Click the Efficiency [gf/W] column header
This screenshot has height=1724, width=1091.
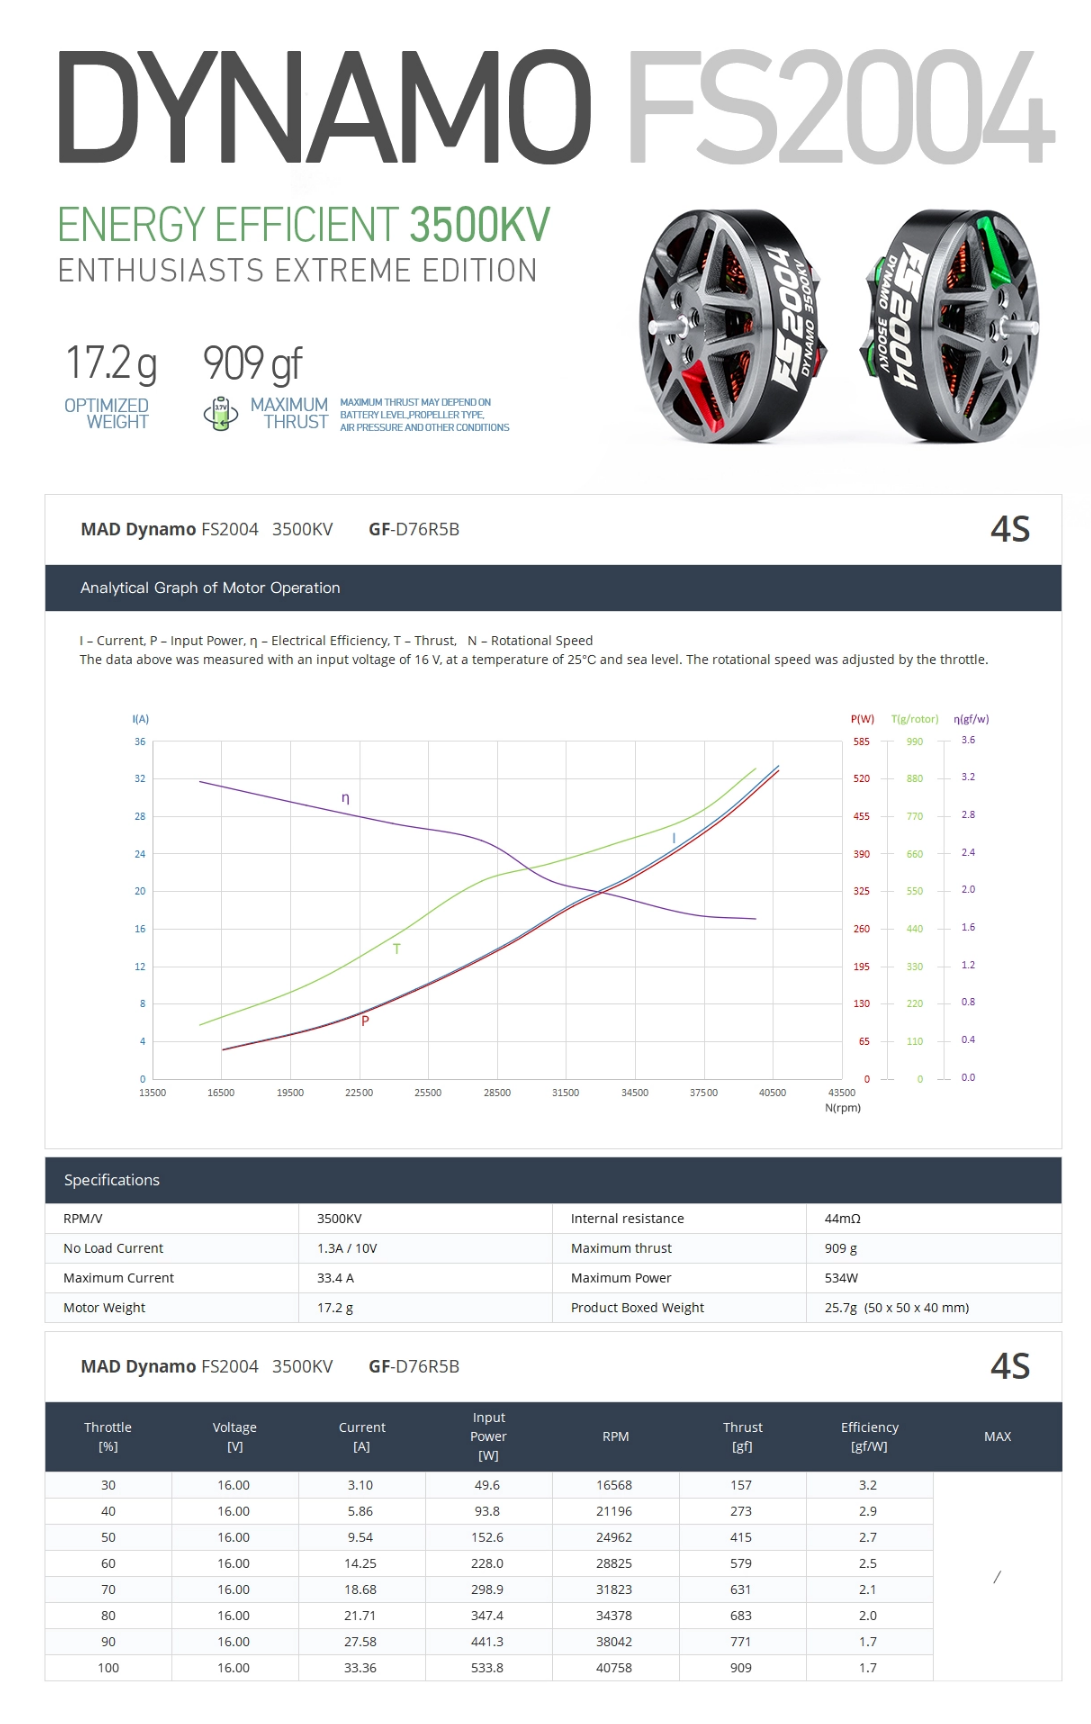pyautogui.click(x=869, y=1437)
